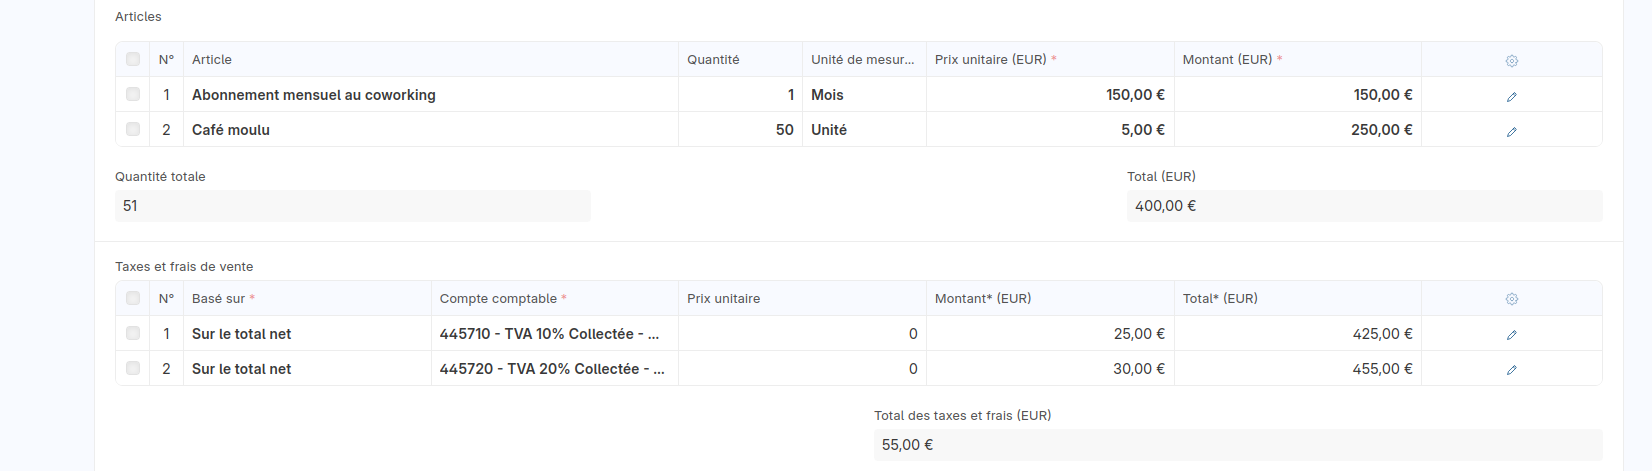Open Articles table column settings gear
The width and height of the screenshot is (1652, 471).
pyautogui.click(x=1511, y=61)
